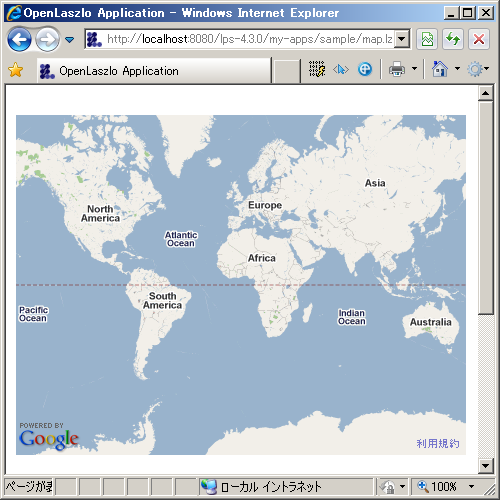Click the Local Intranet zone icon
The height and width of the screenshot is (500, 500).
(209, 487)
